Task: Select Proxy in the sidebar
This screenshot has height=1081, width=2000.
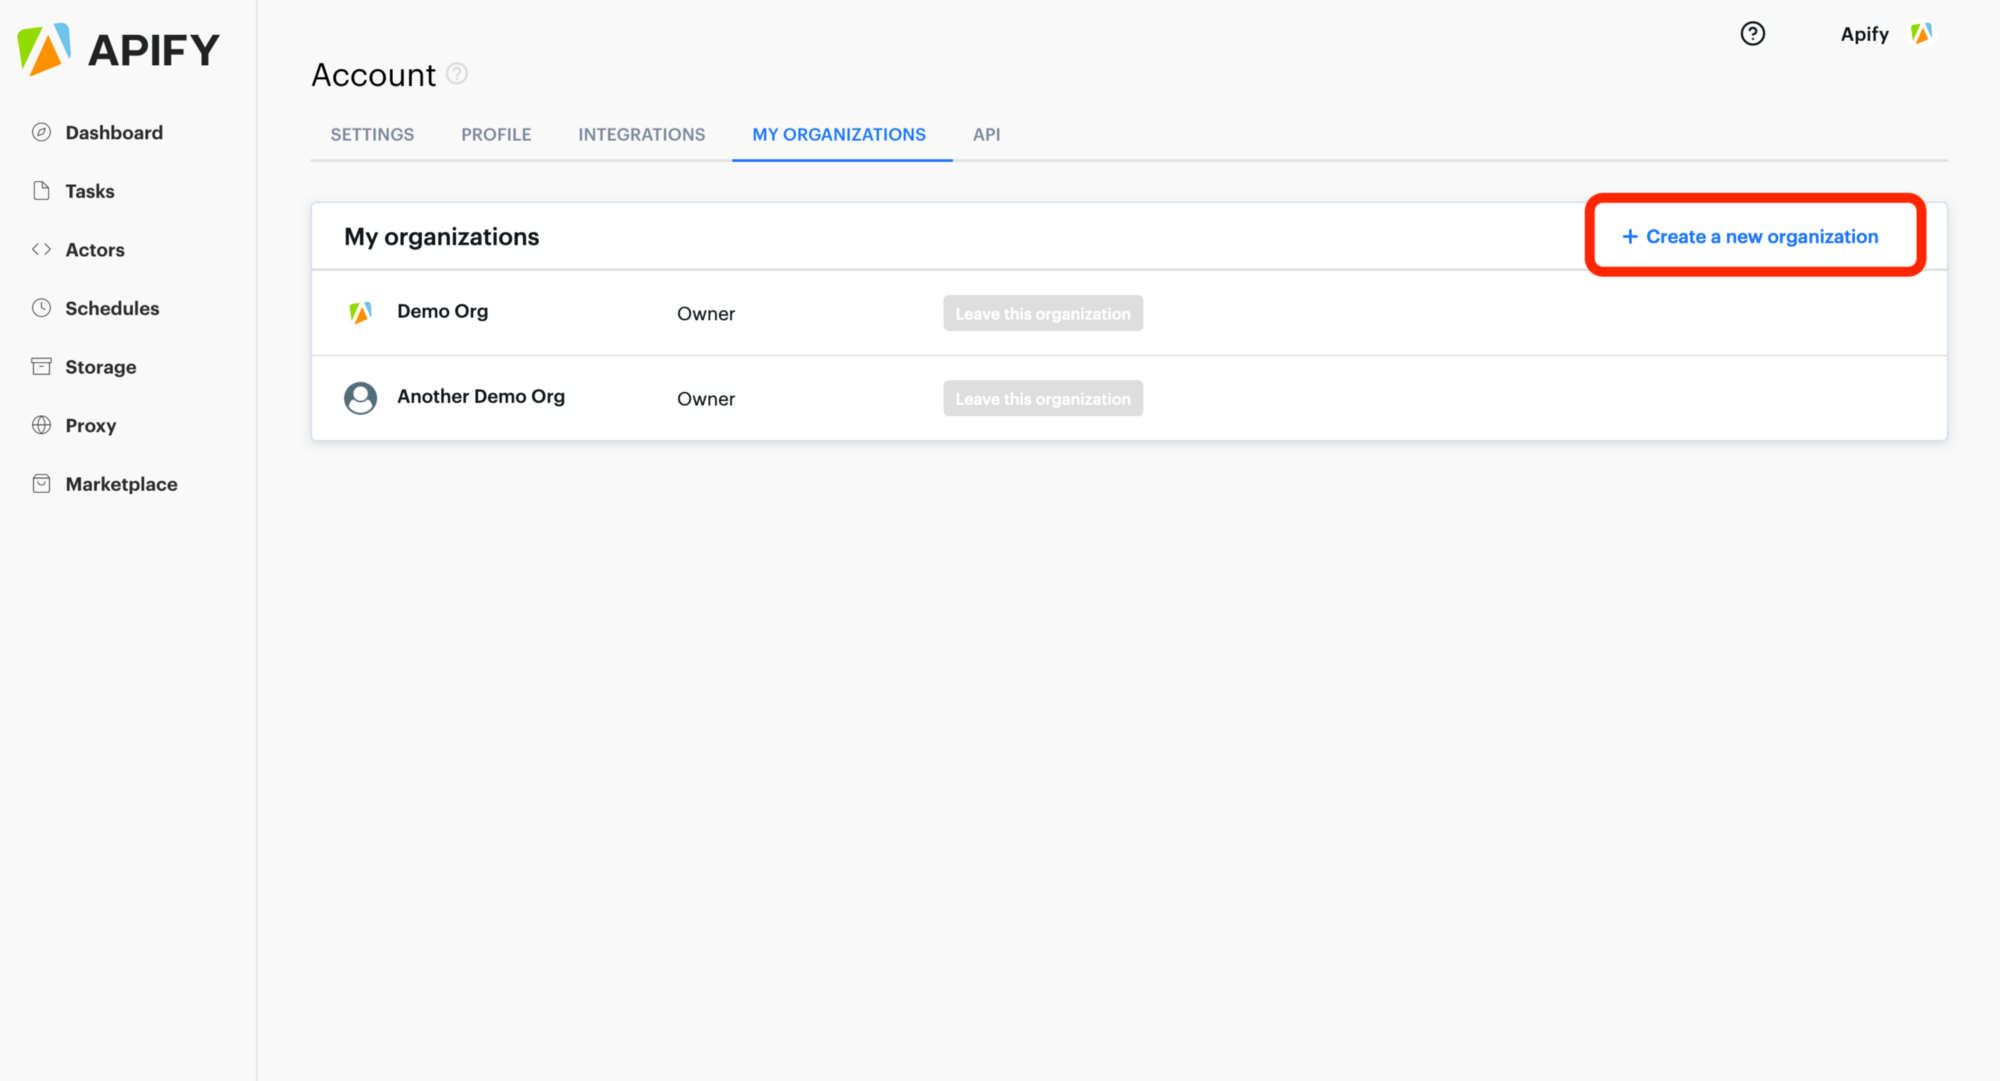Action: click(x=91, y=425)
